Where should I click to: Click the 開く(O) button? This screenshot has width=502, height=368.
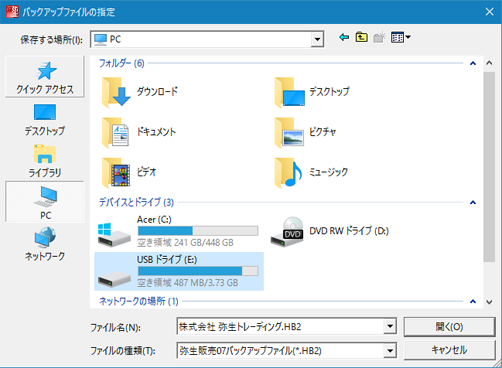tap(449, 327)
